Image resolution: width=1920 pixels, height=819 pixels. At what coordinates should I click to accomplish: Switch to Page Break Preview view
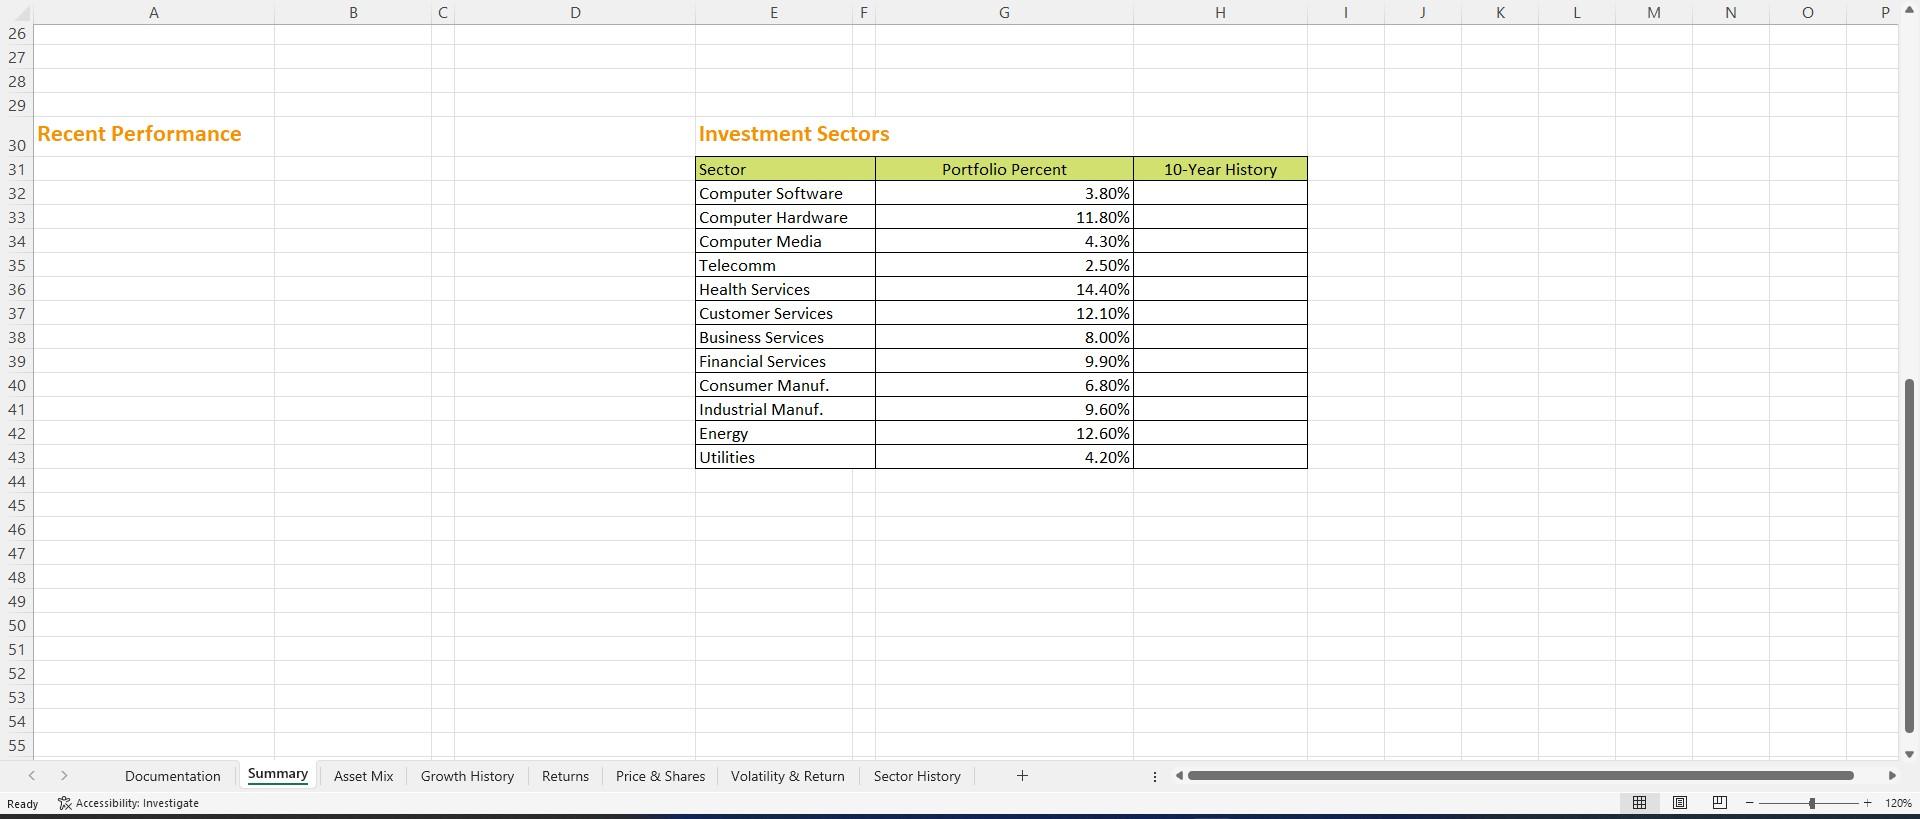point(1720,803)
